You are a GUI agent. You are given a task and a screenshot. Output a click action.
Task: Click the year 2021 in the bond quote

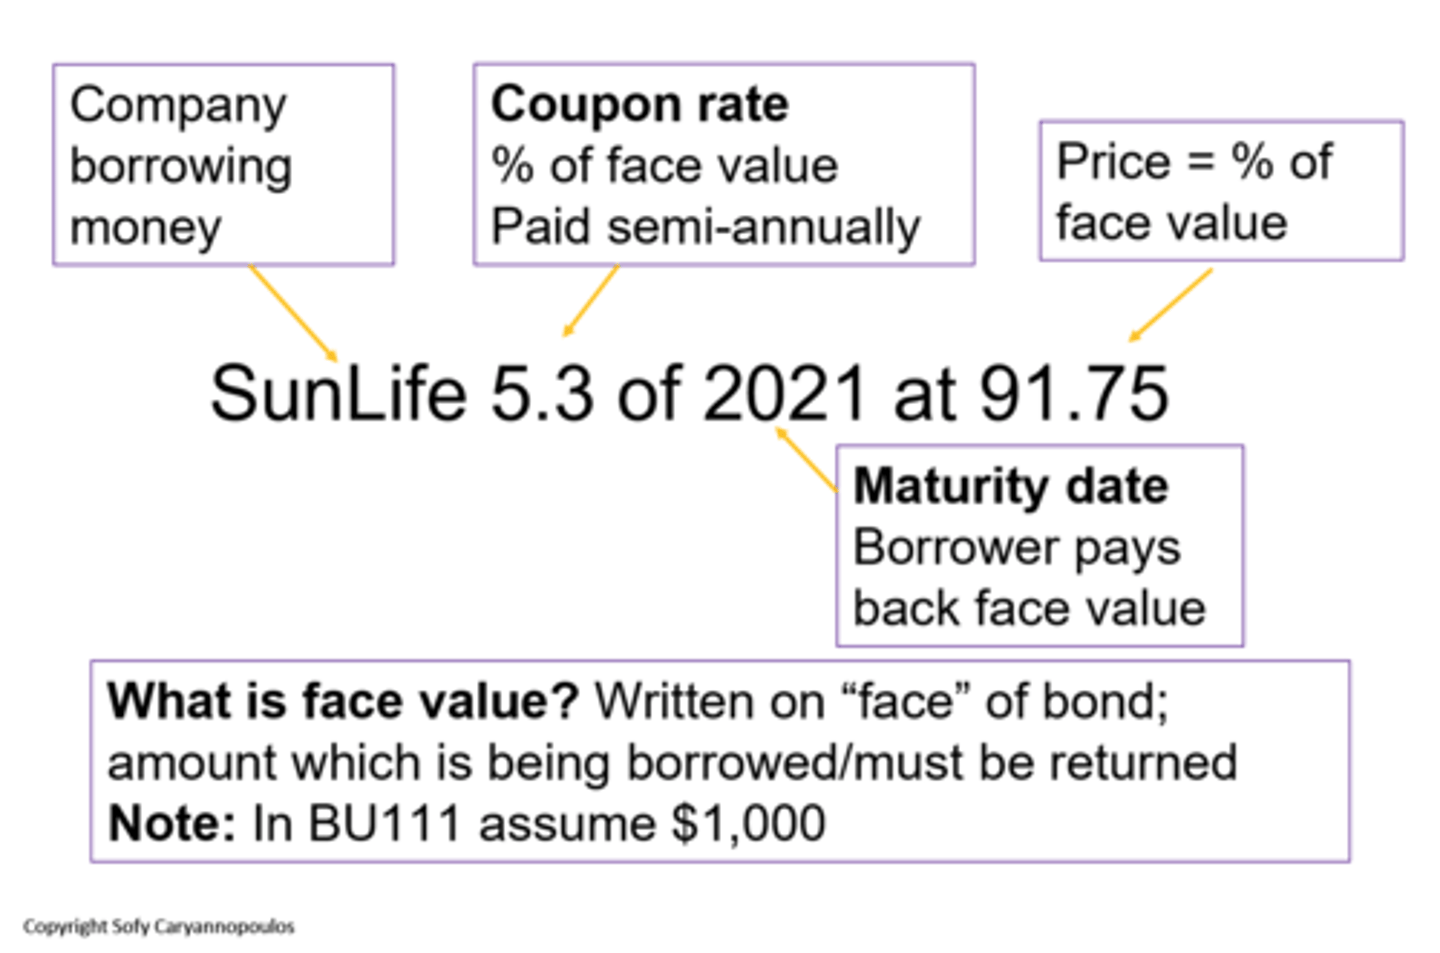point(784,393)
